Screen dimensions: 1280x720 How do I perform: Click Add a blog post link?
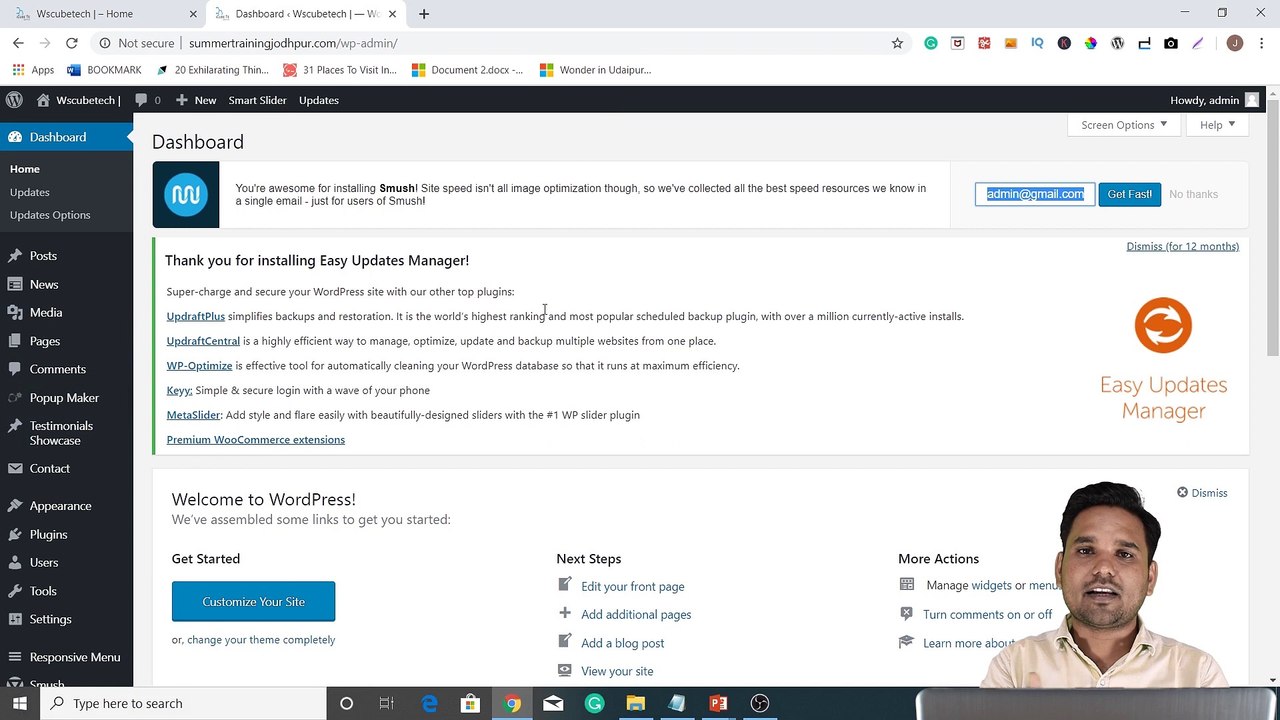pyautogui.click(x=622, y=643)
